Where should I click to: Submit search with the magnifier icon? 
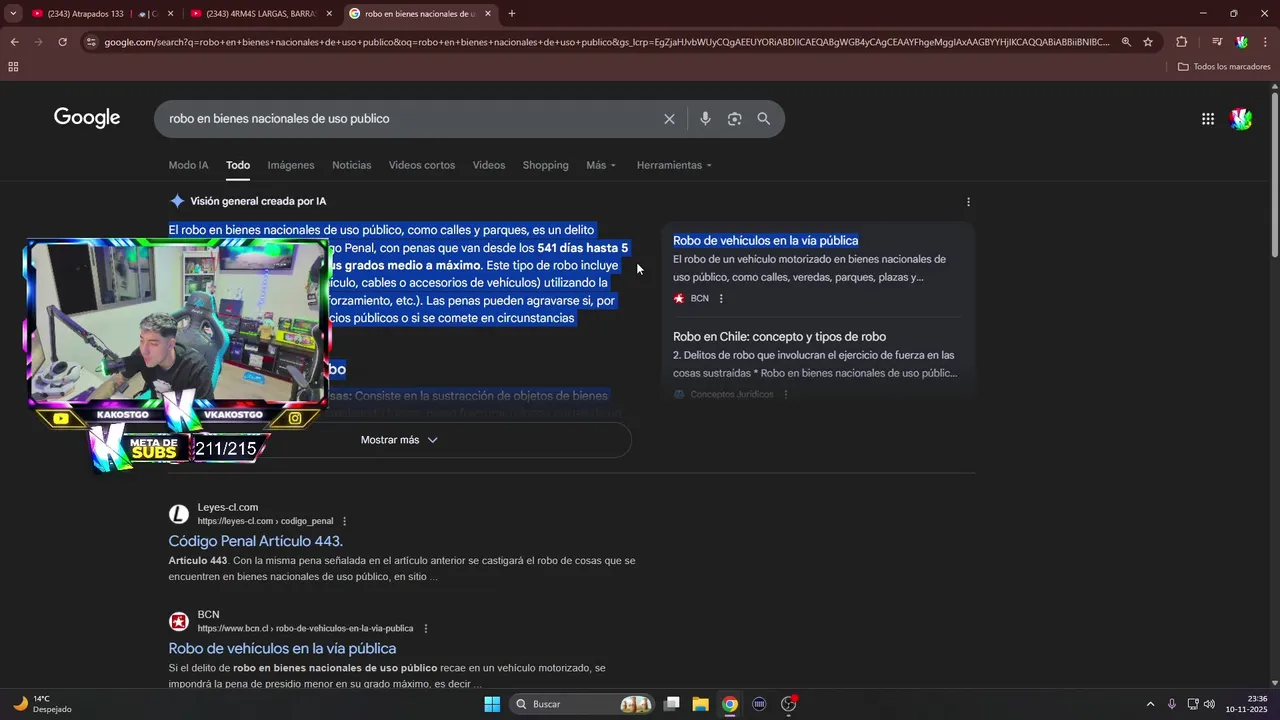(x=764, y=119)
